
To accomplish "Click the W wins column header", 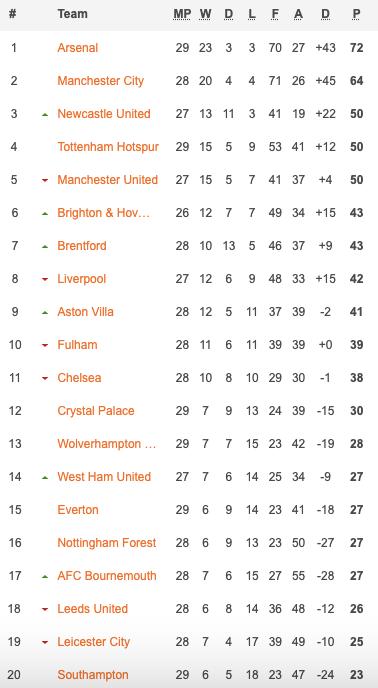I will pyautogui.click(x=205, y=14).
